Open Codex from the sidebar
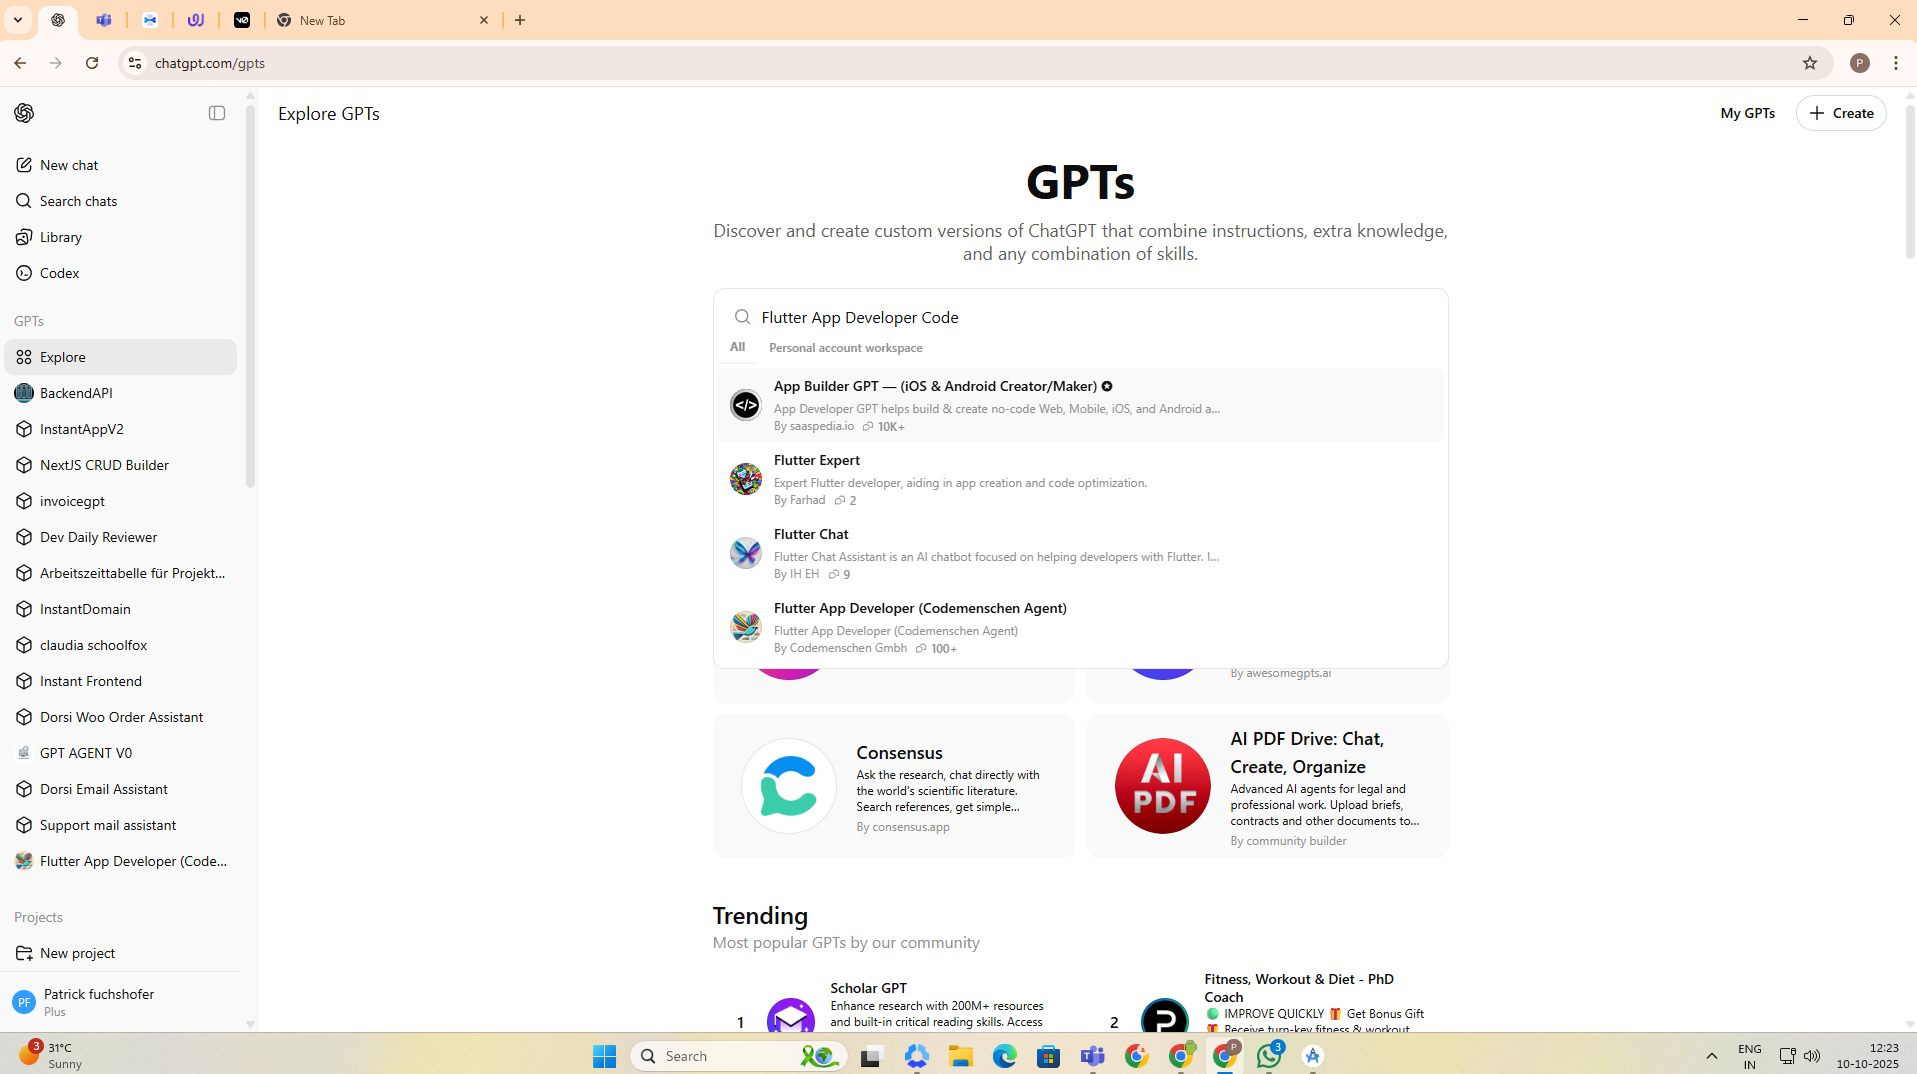 pyautogui.click(x=120, y=273)
